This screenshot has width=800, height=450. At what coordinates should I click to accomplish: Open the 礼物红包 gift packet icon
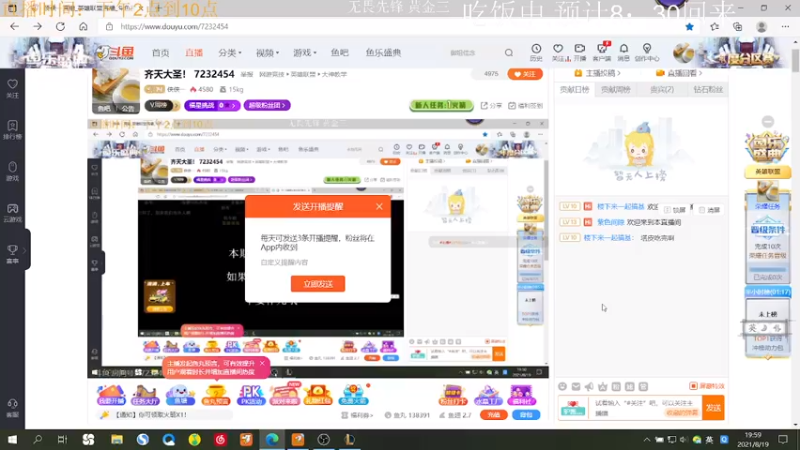click(x=318, y=394)
